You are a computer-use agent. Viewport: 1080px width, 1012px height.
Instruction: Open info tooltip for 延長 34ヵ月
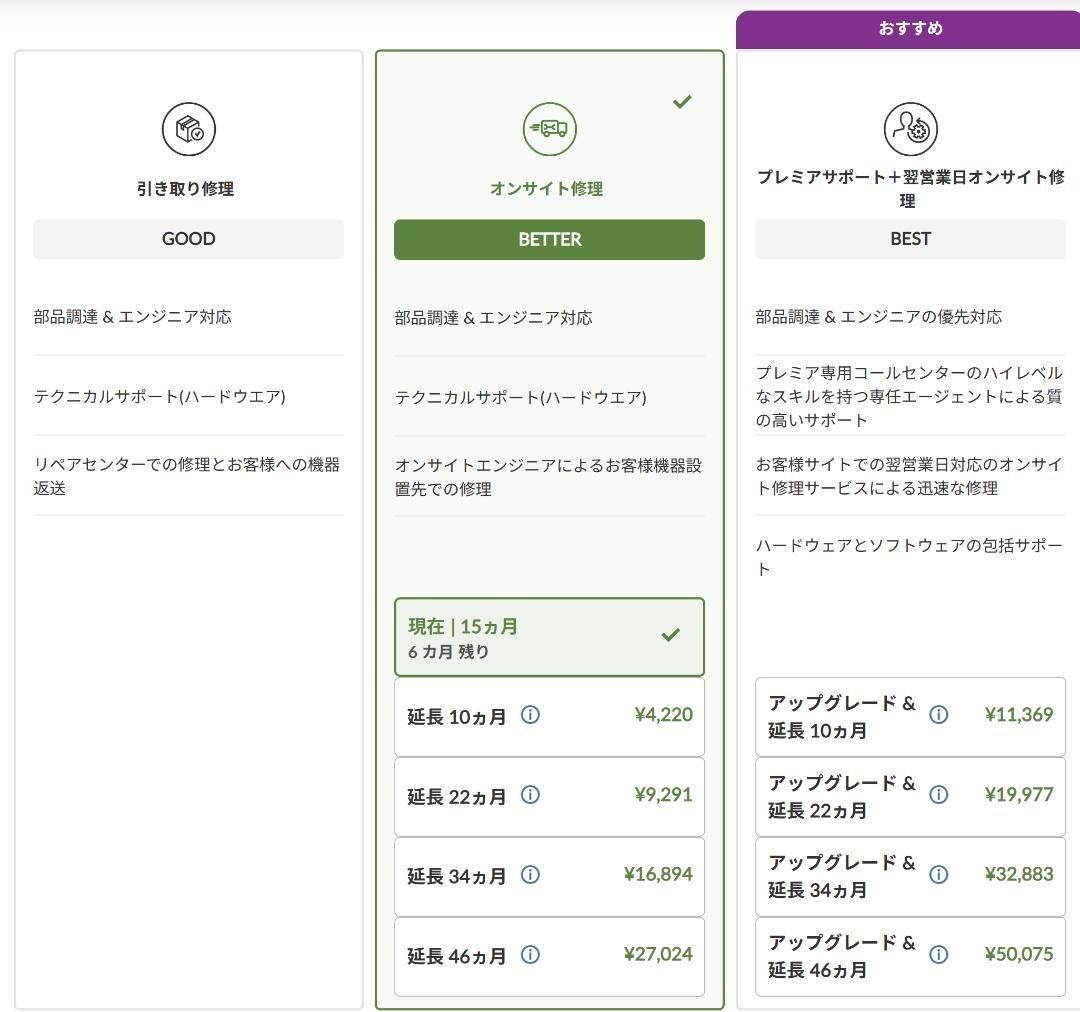tap(530, 876)
